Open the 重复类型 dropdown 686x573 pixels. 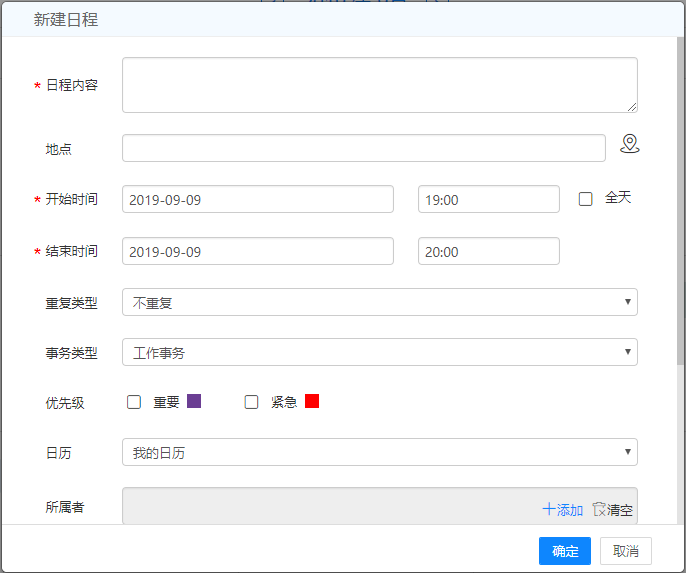[x=379, y=302]
